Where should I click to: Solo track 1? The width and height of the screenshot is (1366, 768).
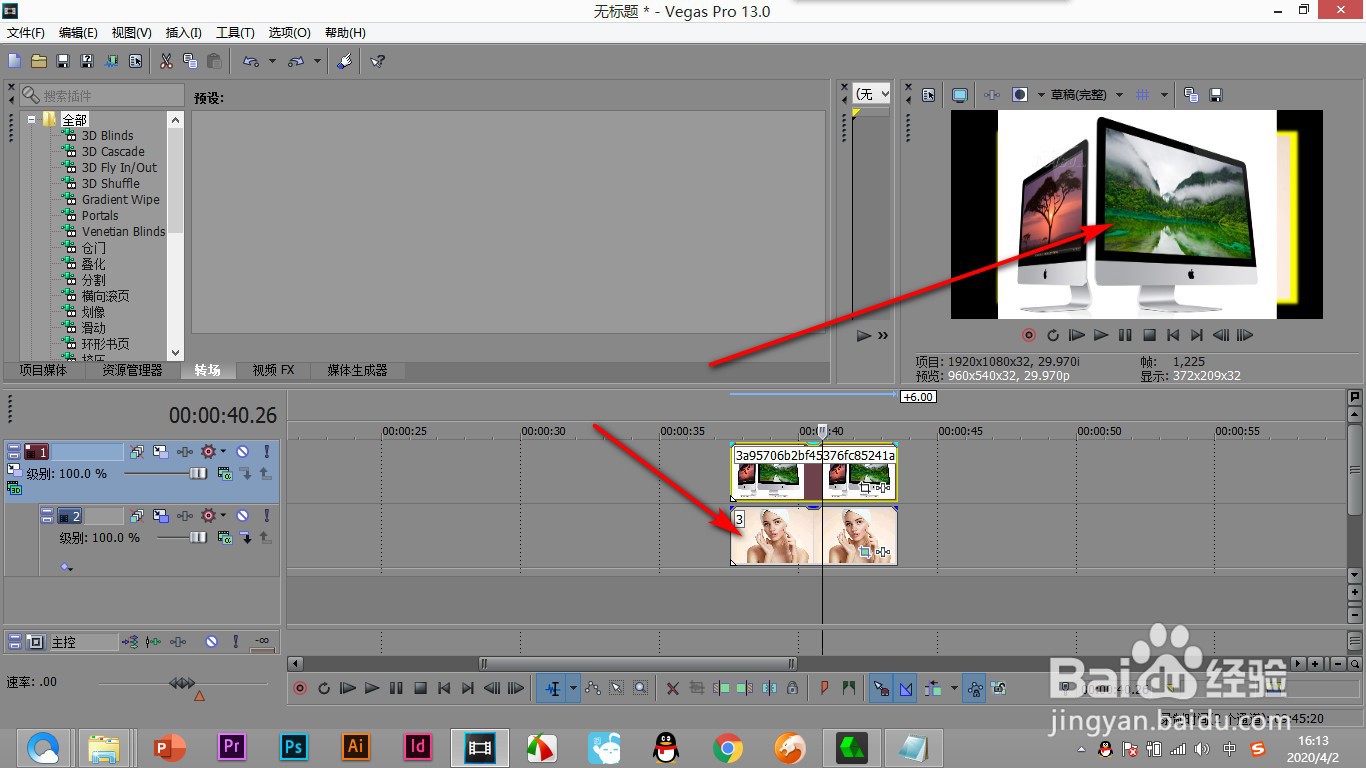pyautogui.click(x=267, y=452)
